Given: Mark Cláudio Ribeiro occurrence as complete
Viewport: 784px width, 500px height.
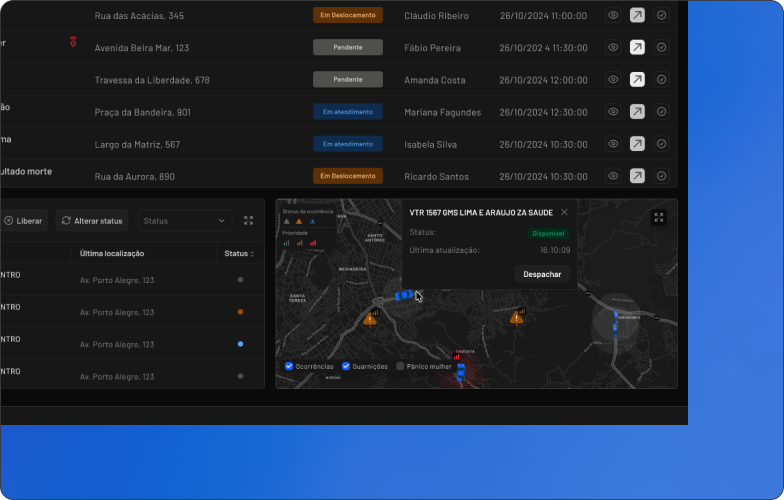Looking at the screenshot, I should pyautogui.click(x=662, y=15).
